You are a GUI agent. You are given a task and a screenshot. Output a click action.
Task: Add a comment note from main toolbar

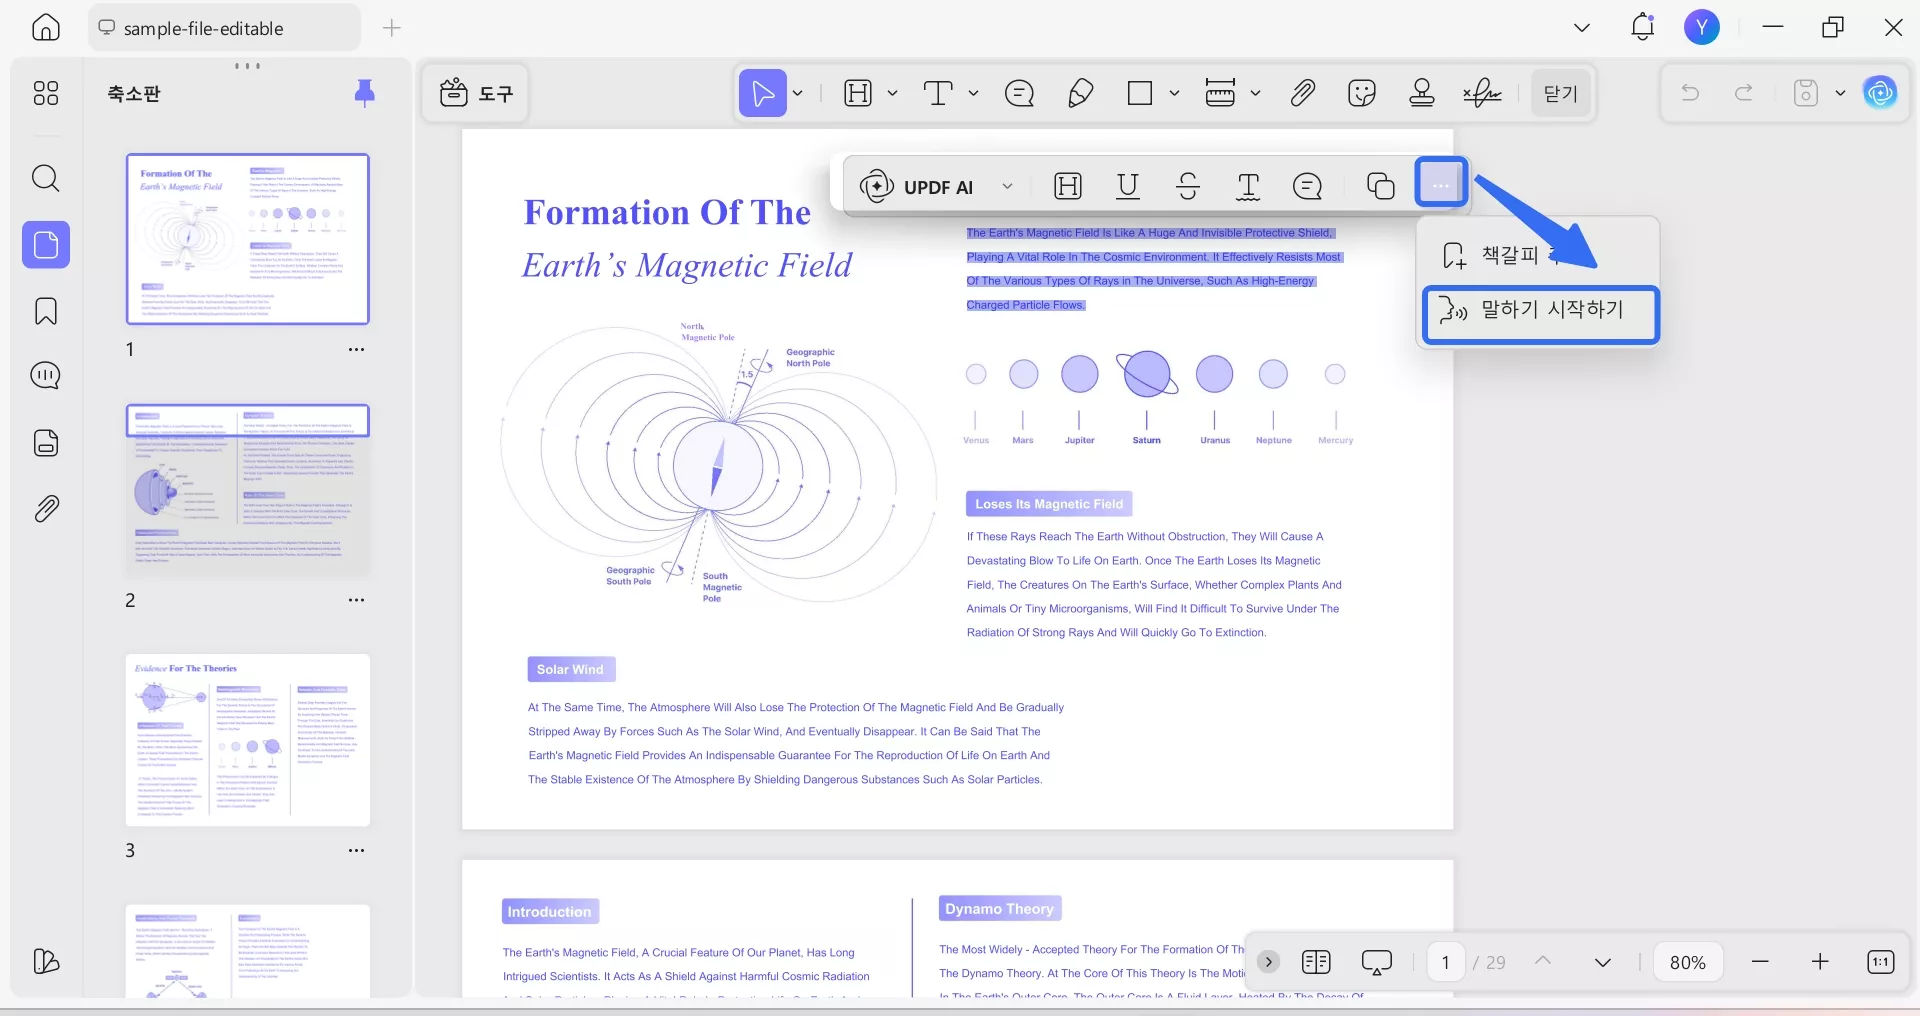[1019, 93]
